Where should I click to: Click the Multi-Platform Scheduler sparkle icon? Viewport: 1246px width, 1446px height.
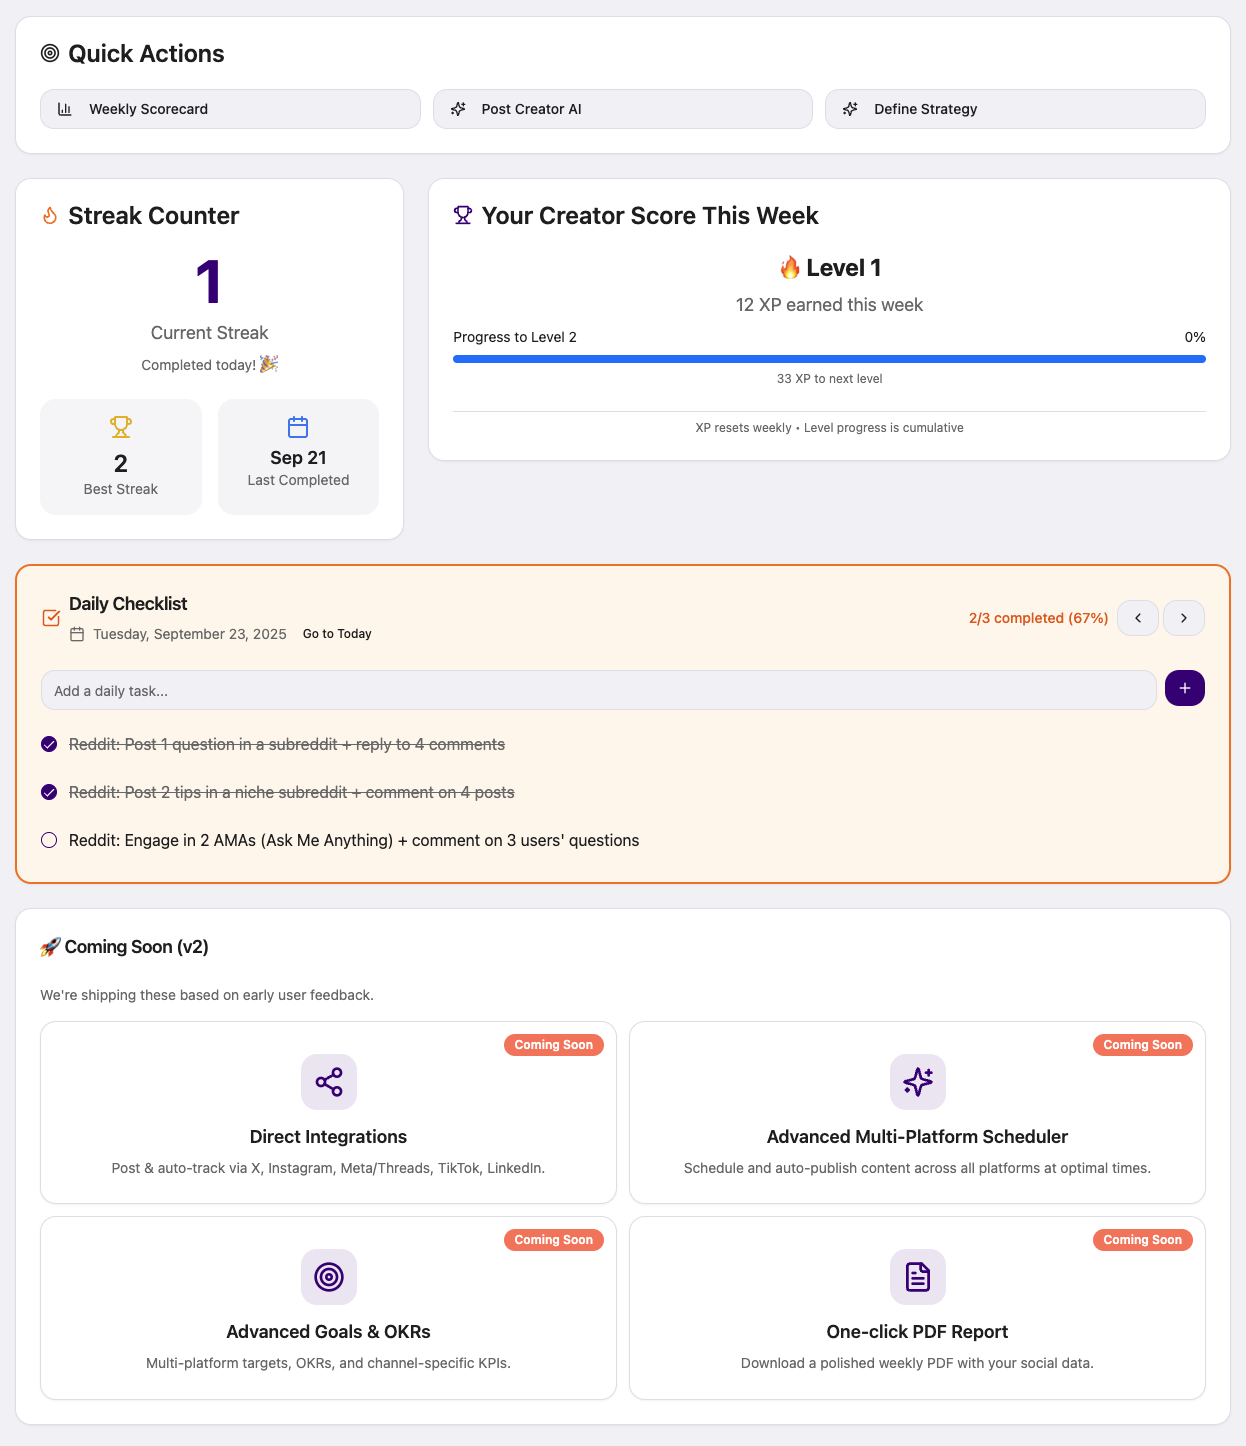pyautogui.click(x=918, y=1082)
